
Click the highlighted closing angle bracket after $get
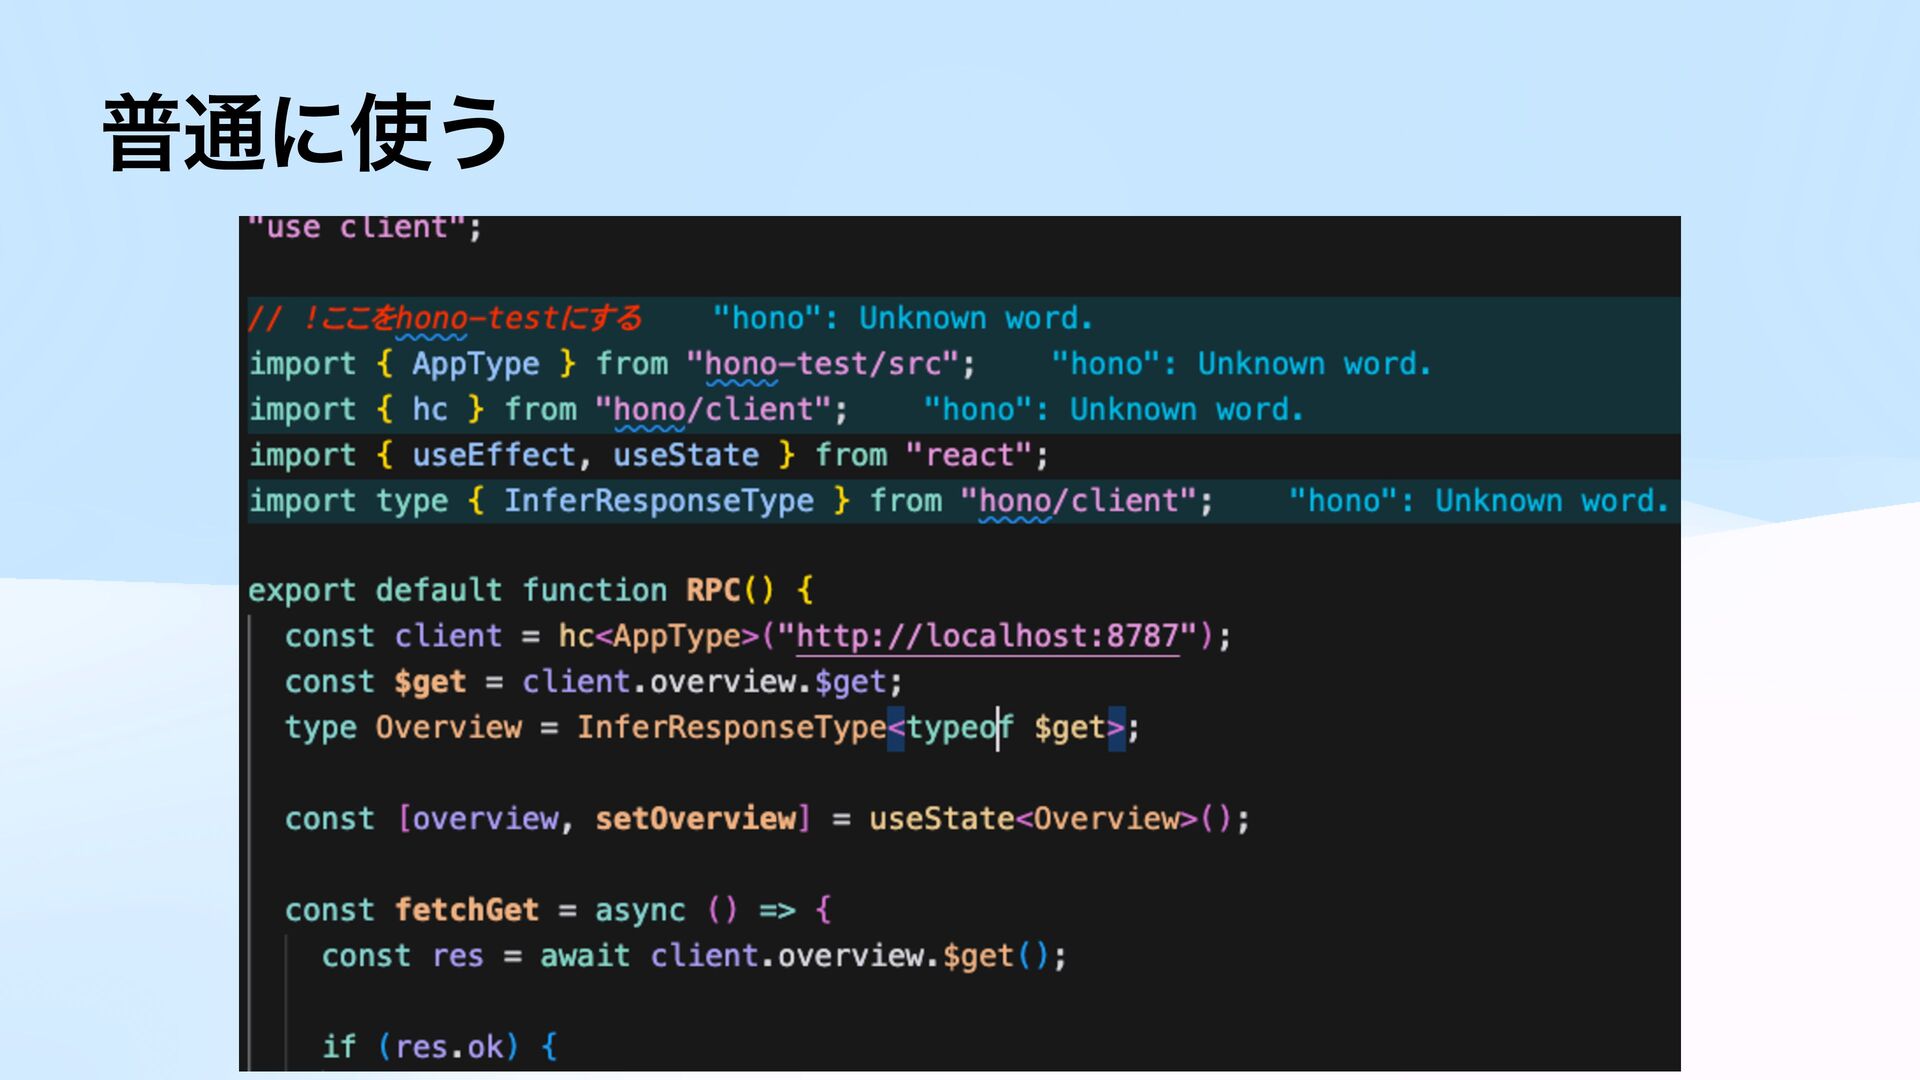1117,728
